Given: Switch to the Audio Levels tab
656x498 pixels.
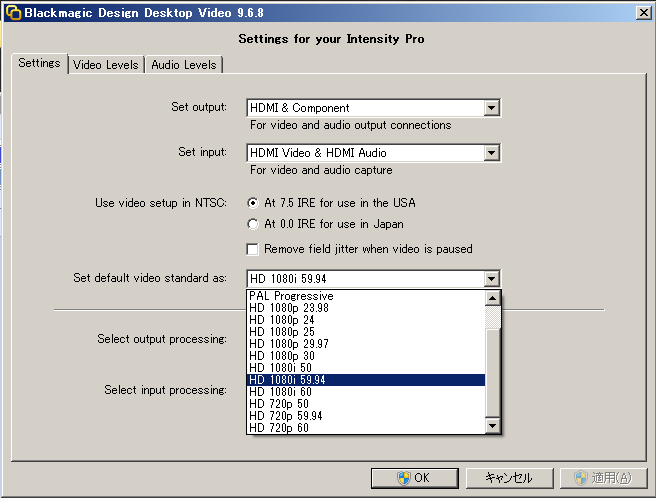Looking at the screenshot, I should (x=184, y=65).
